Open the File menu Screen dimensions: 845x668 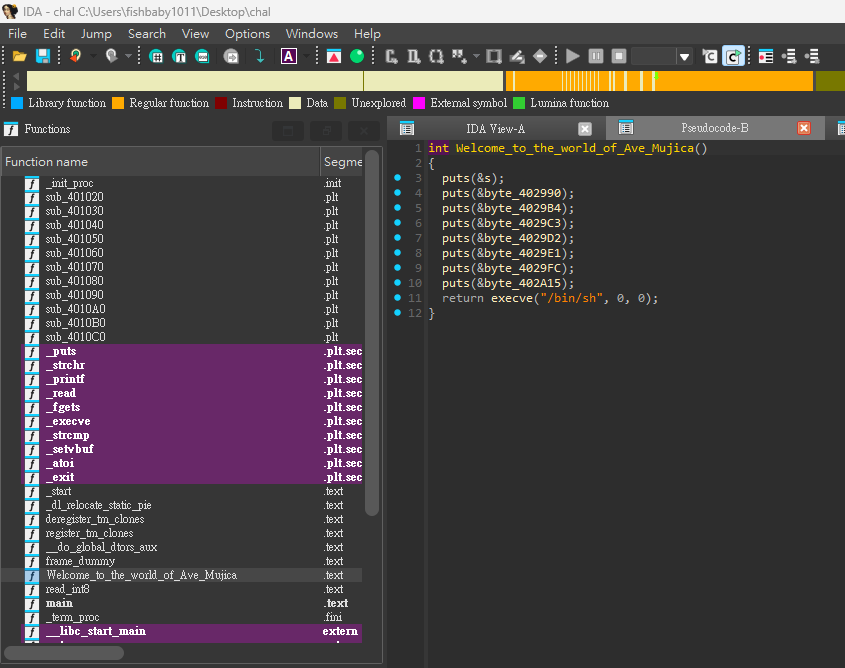[x=17, y=34]
